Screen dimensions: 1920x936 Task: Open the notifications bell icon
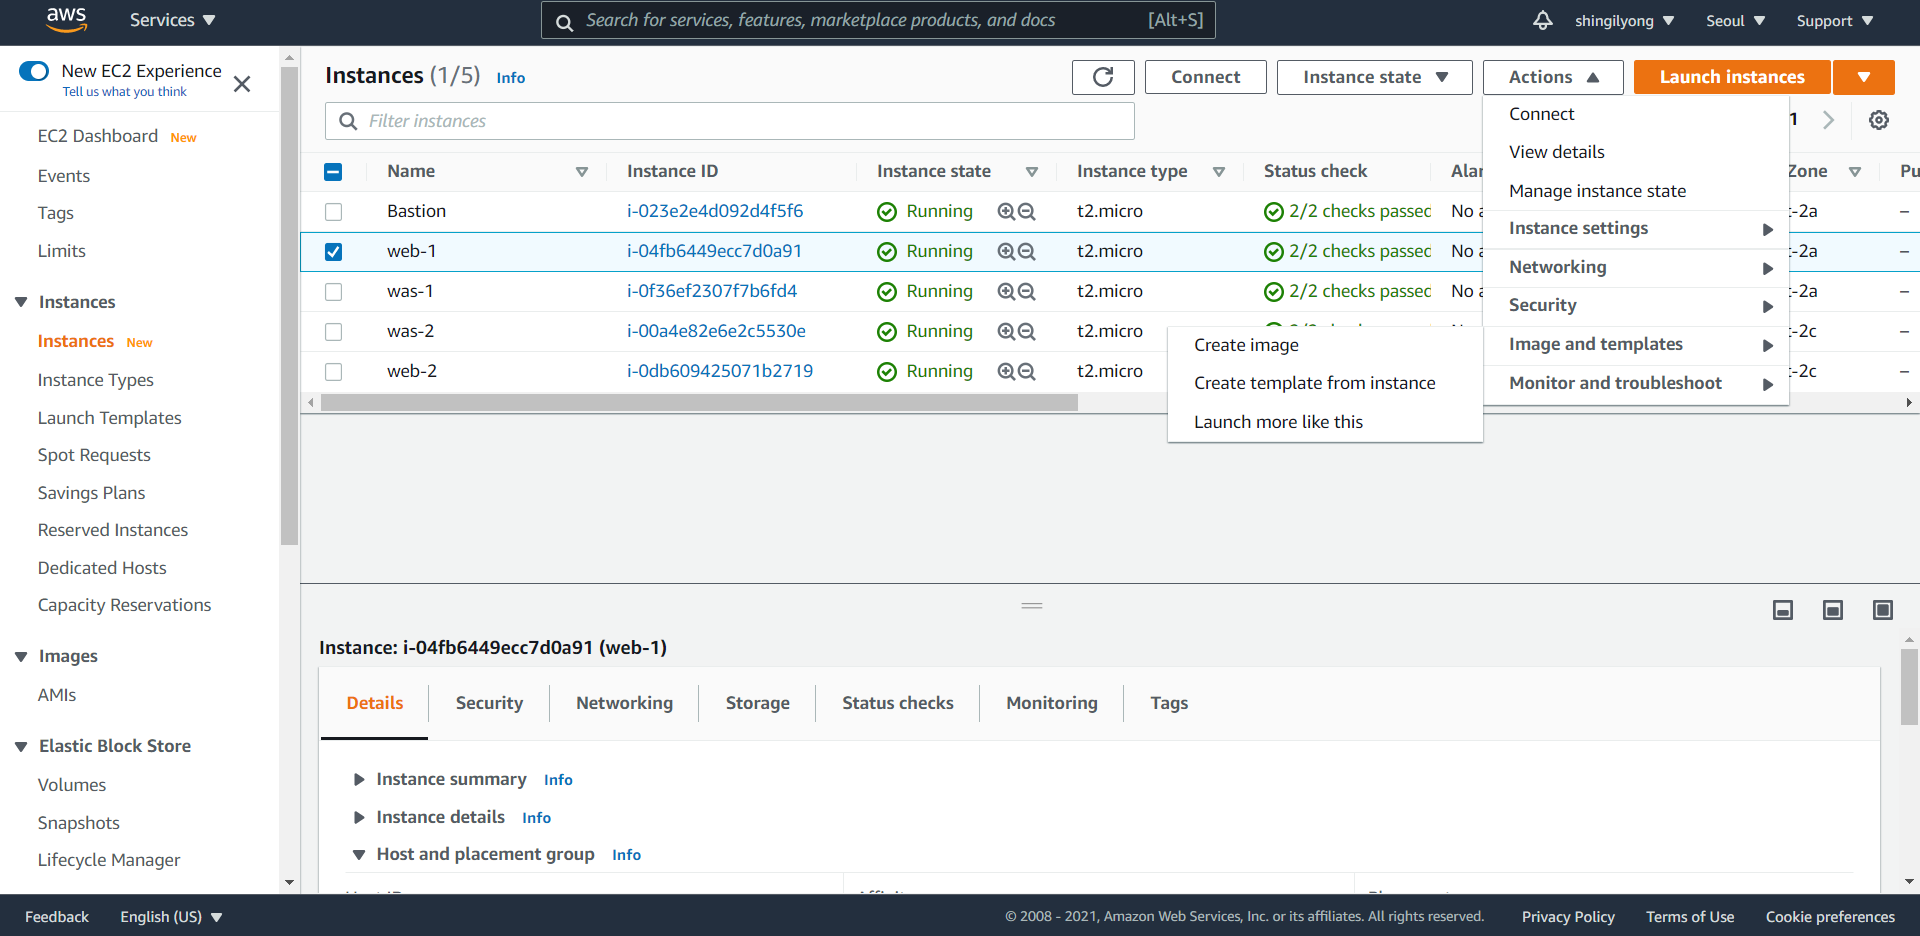coord(1543,20)
